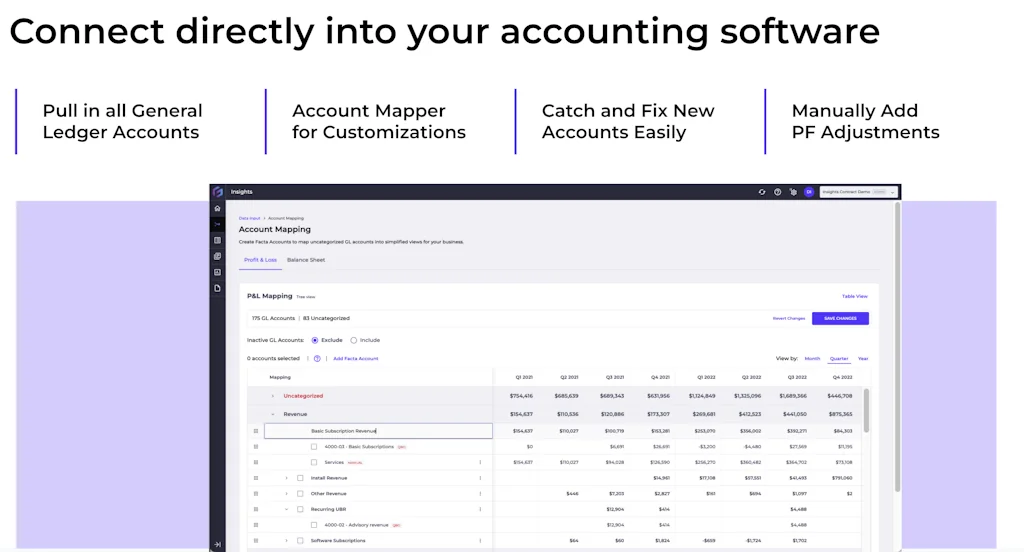Click the Uncategorized Q1 2021 value $754,416
This screenshot has width=1024, height=552.
(x=521, y=396)
